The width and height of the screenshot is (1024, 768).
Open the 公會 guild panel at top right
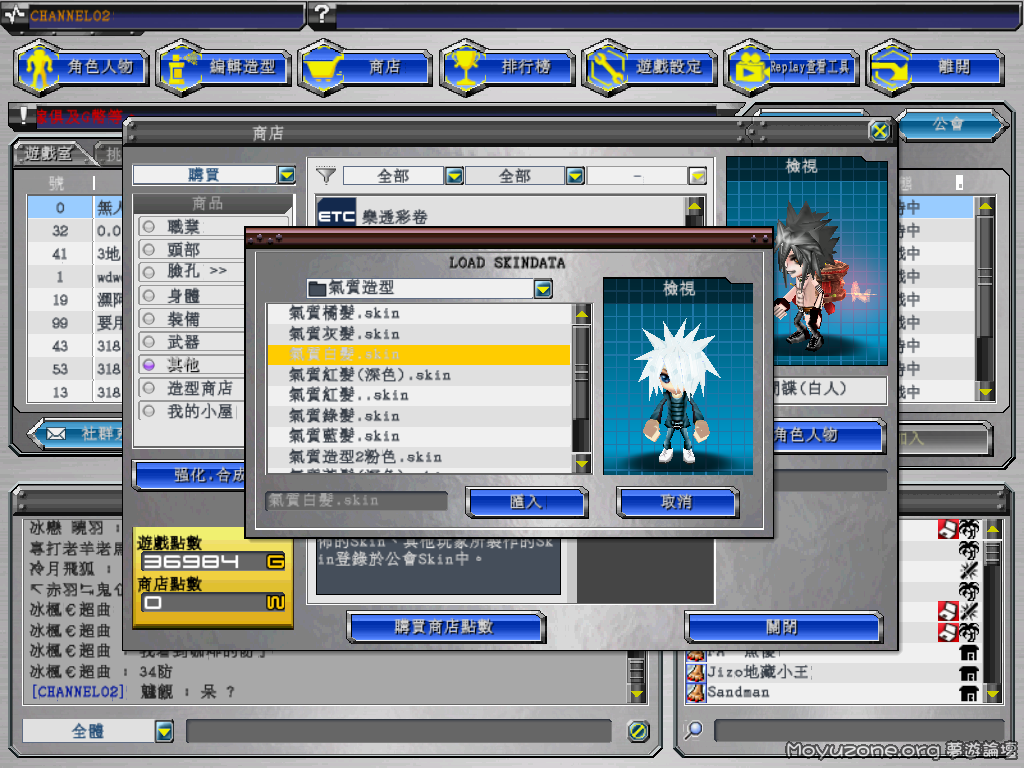coord(949,126)
